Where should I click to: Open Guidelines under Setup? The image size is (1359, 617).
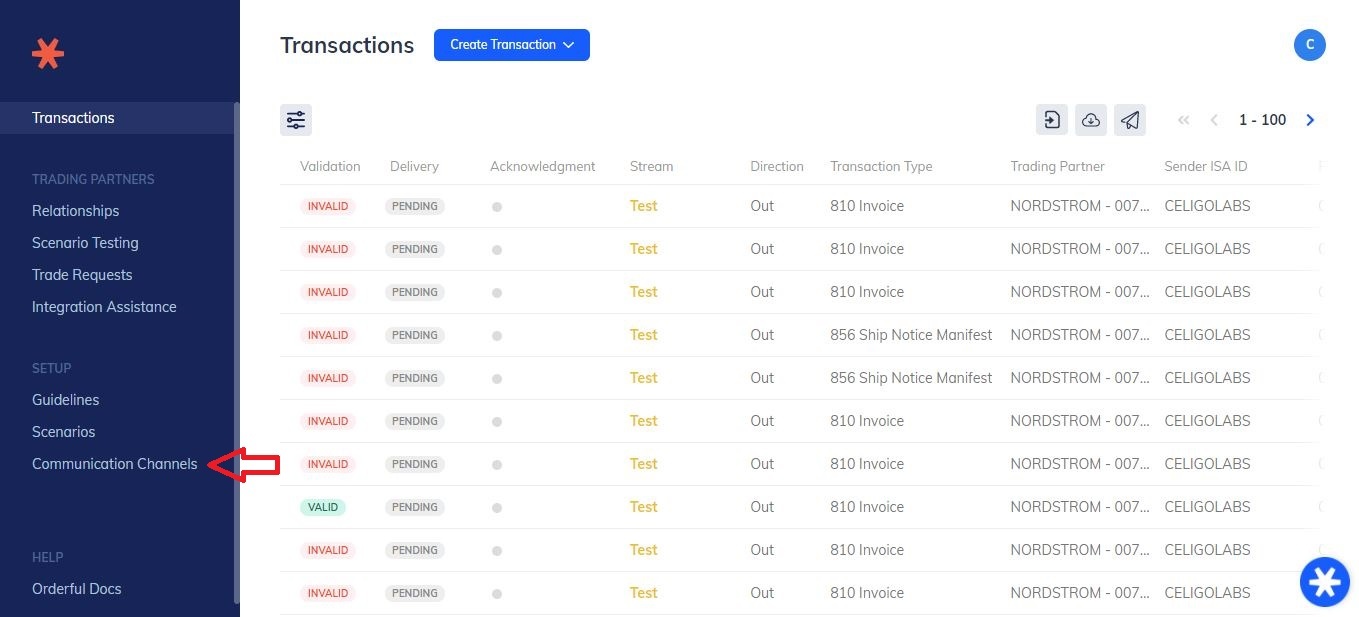click(65, 400)
